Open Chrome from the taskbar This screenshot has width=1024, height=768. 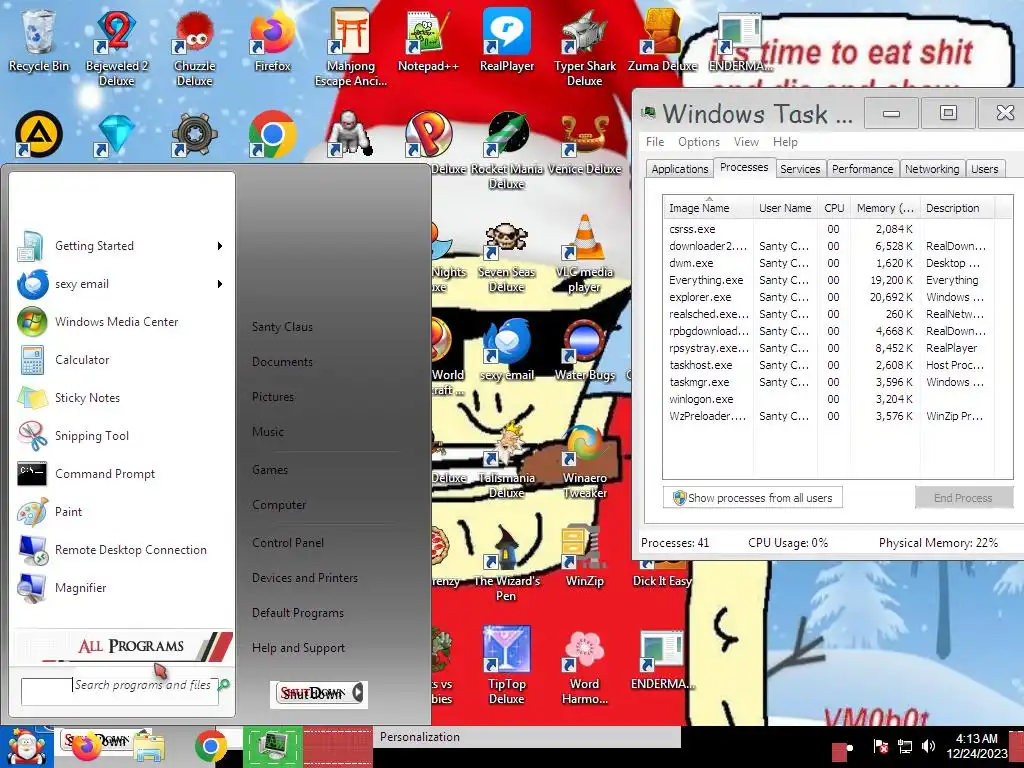[210, 746]
